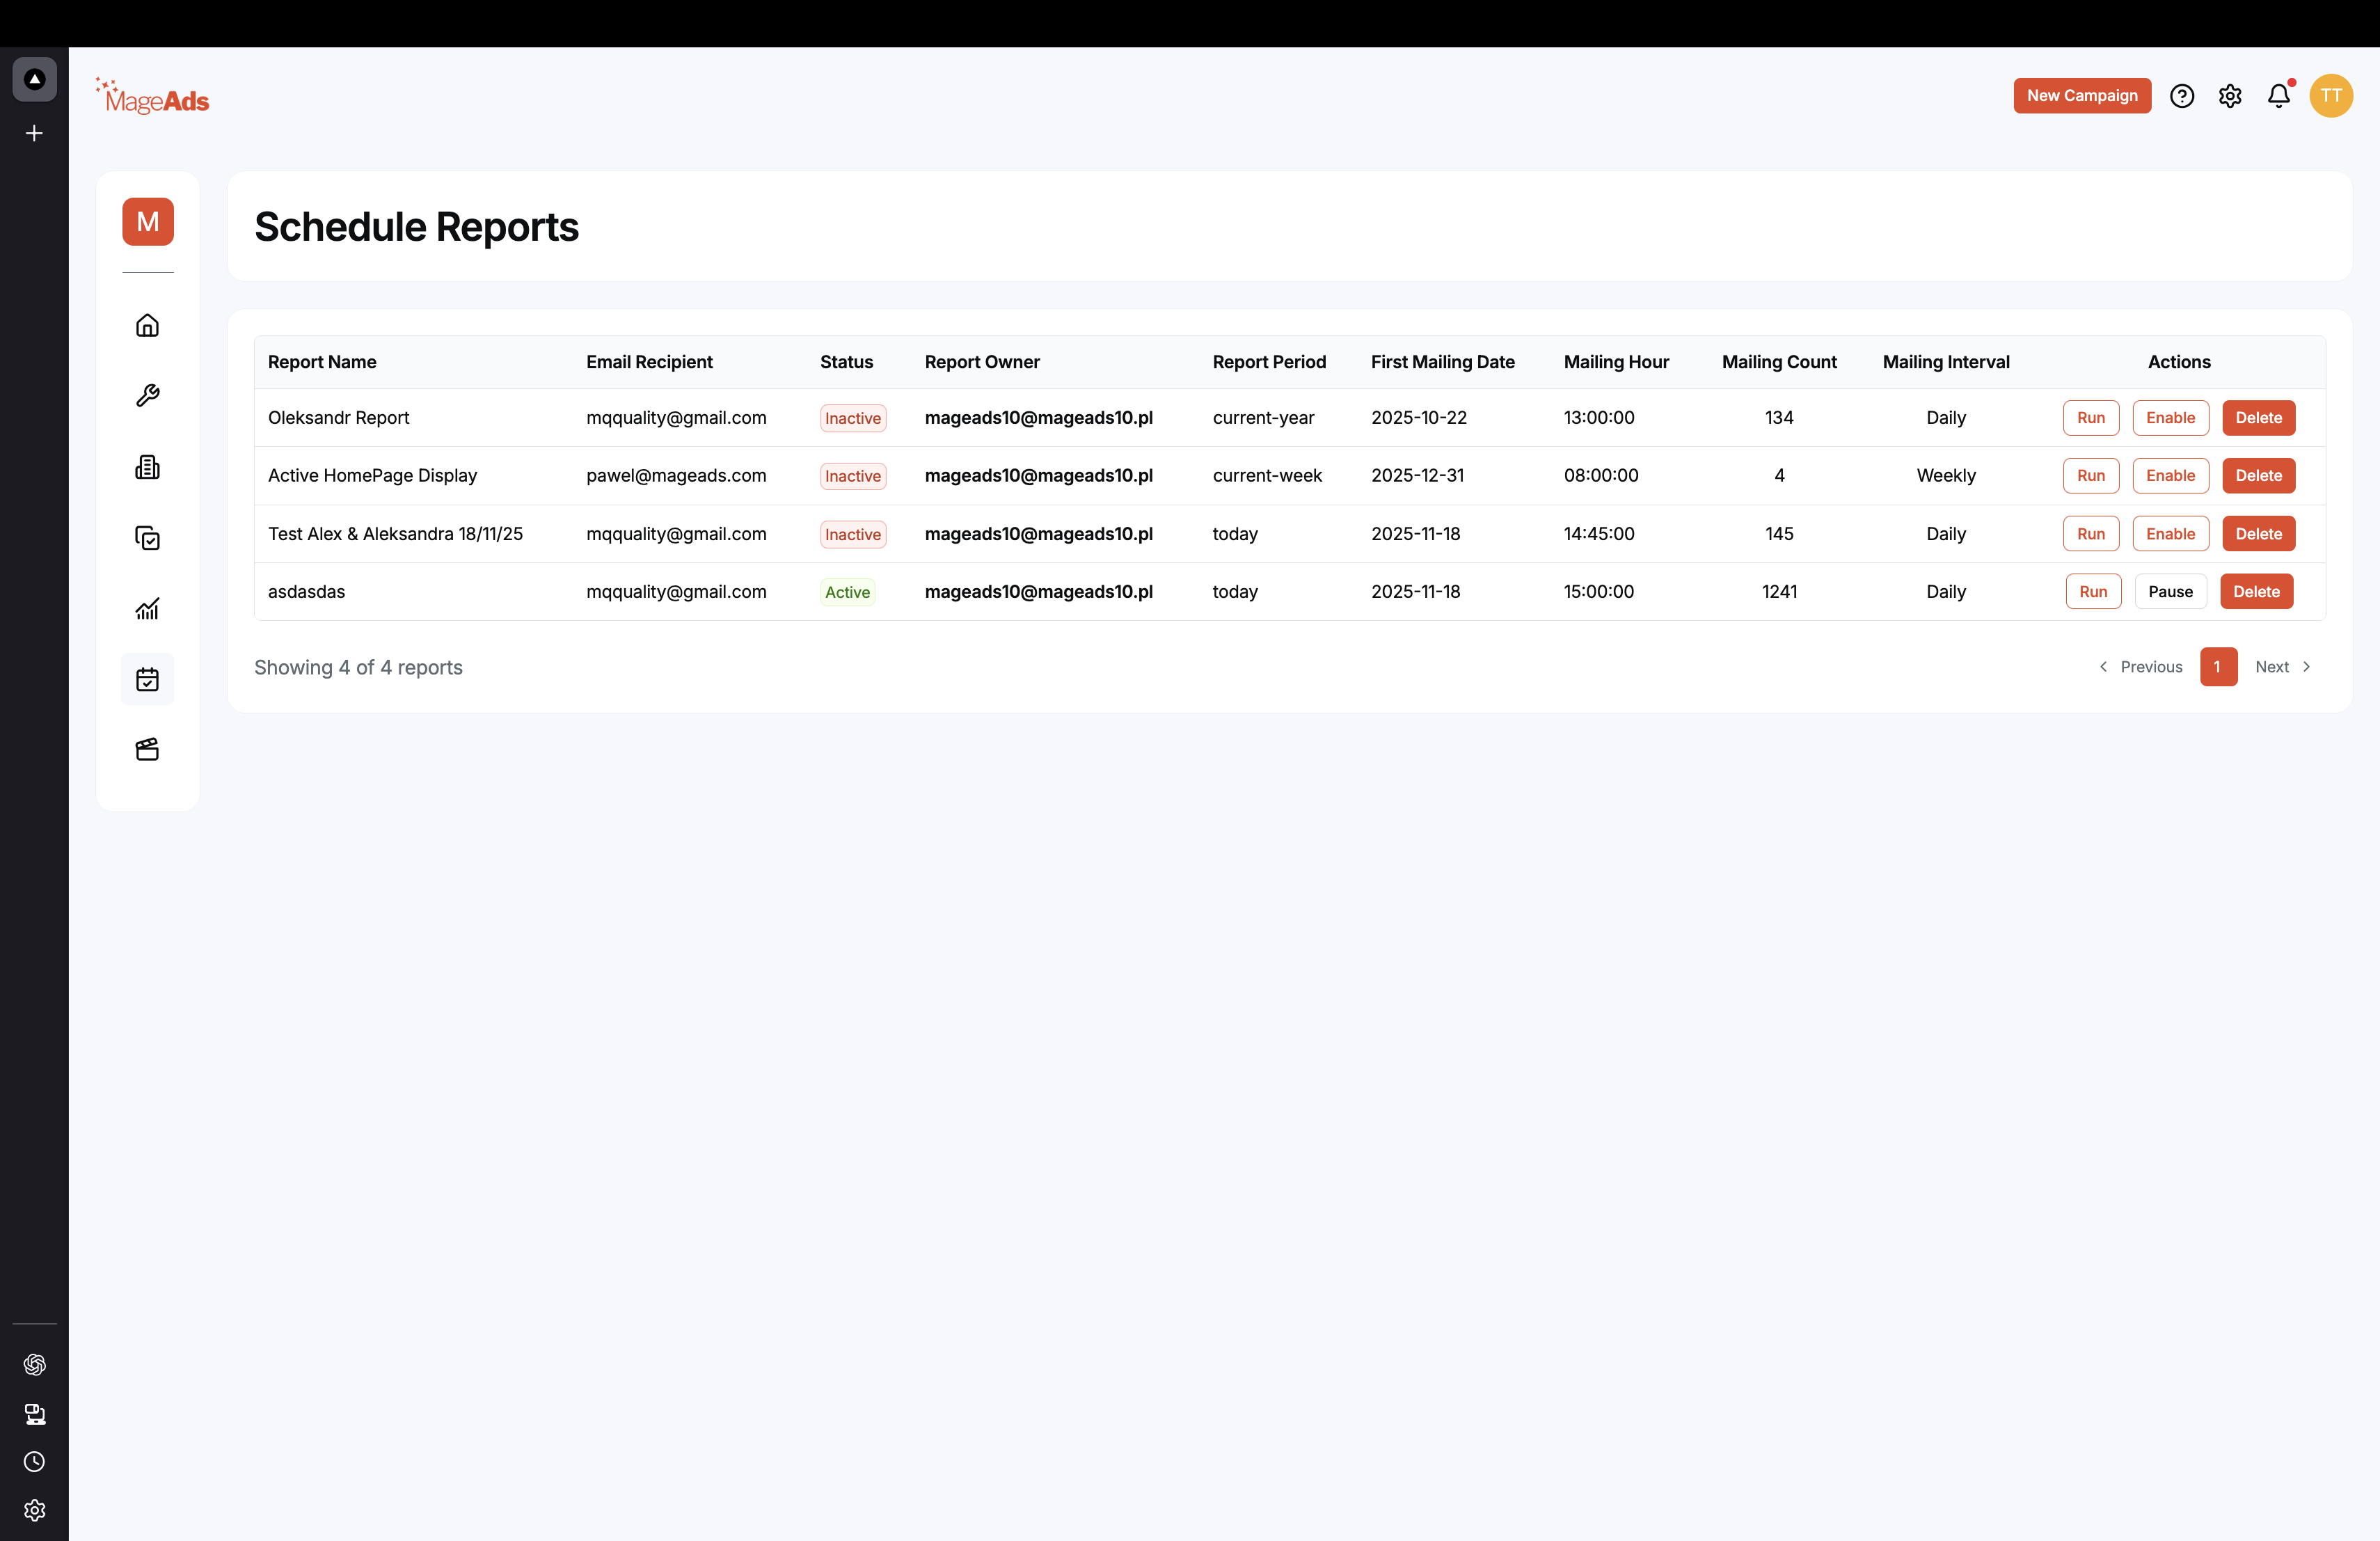Open the clapperboard media icon in sidebar
The height and width of the screenshot is (1541, 2380).
tap(147, 750)
